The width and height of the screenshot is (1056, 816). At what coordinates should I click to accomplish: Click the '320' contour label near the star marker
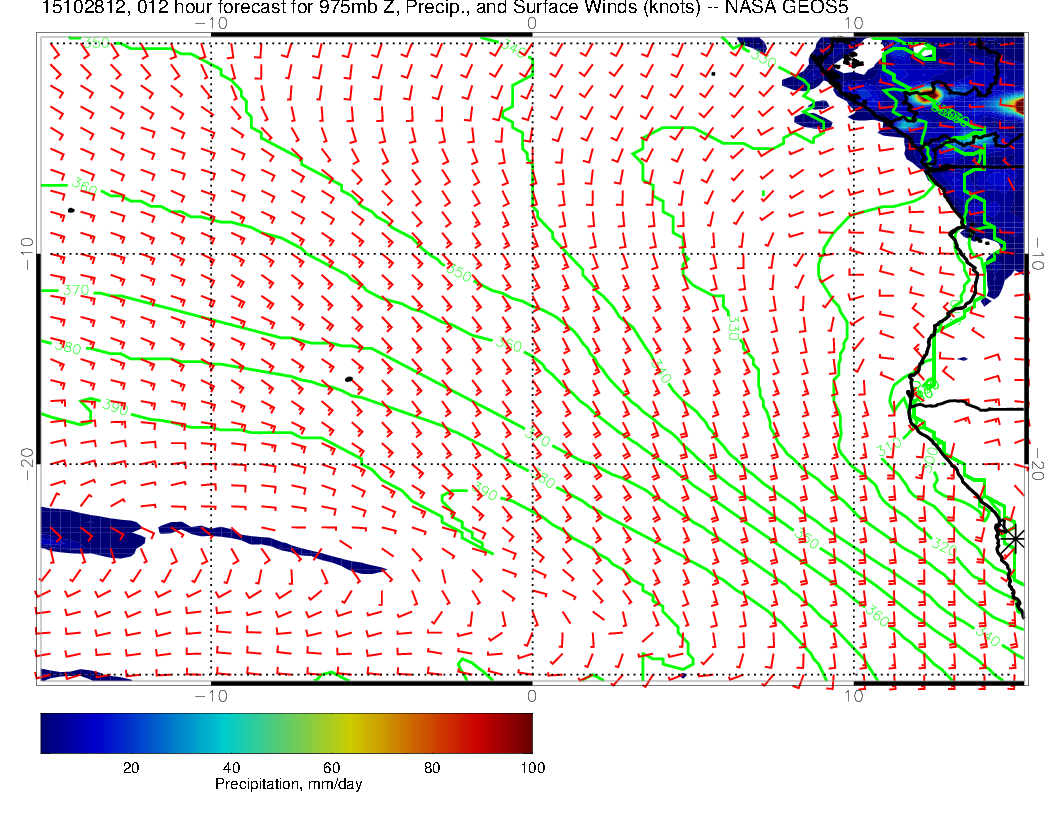(944, 546)
